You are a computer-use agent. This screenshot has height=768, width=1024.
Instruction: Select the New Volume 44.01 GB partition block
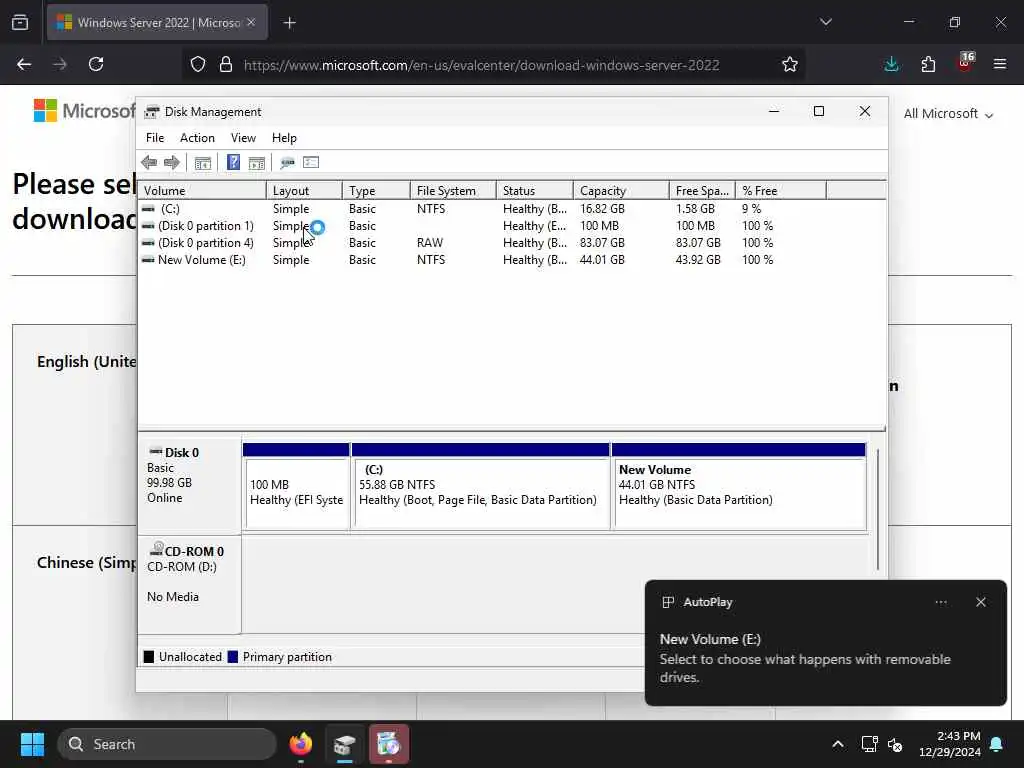(739, 487)
